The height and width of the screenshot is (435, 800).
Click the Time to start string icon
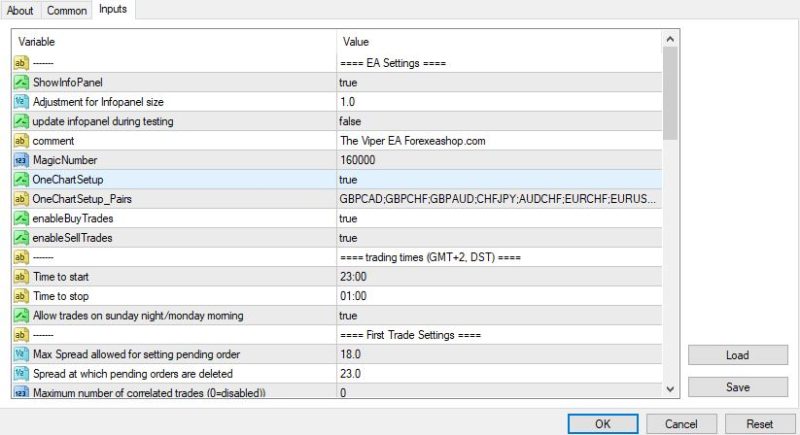(21, 276)
